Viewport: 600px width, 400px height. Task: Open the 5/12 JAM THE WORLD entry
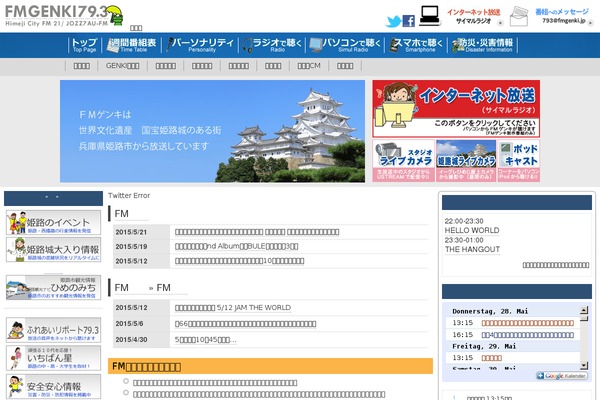point(233,308)
